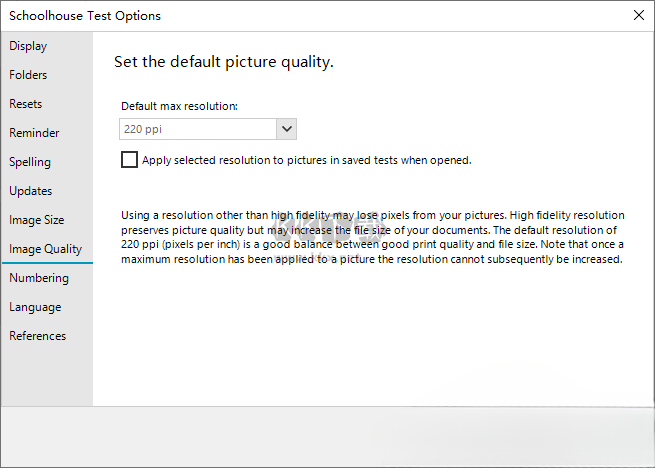This screenshot has height=468, width=655.
Task: Open the Spelling options tab
Action: coord(30,162)
